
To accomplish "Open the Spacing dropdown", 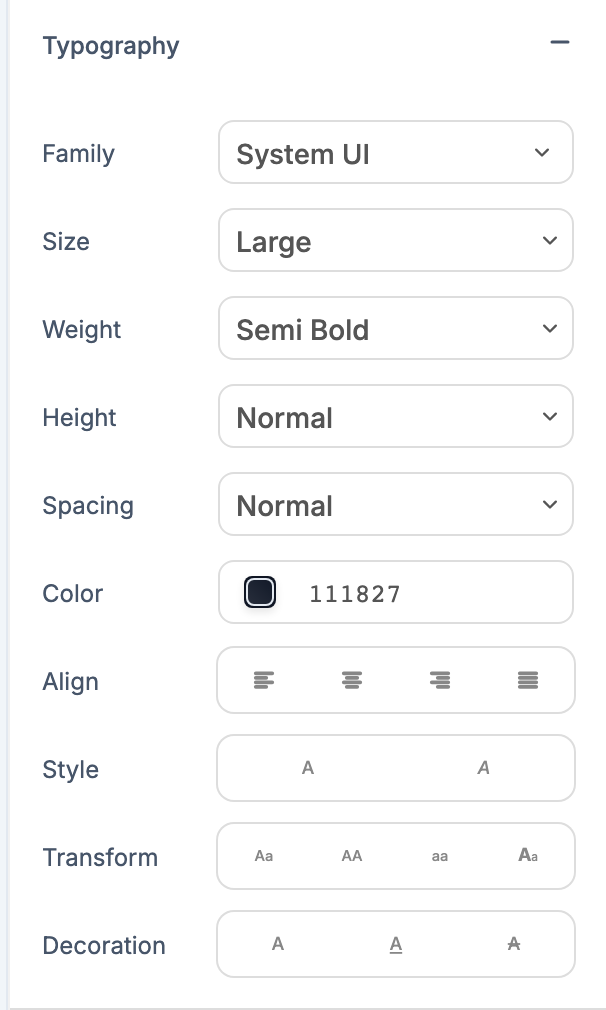I will coord(395,505).
